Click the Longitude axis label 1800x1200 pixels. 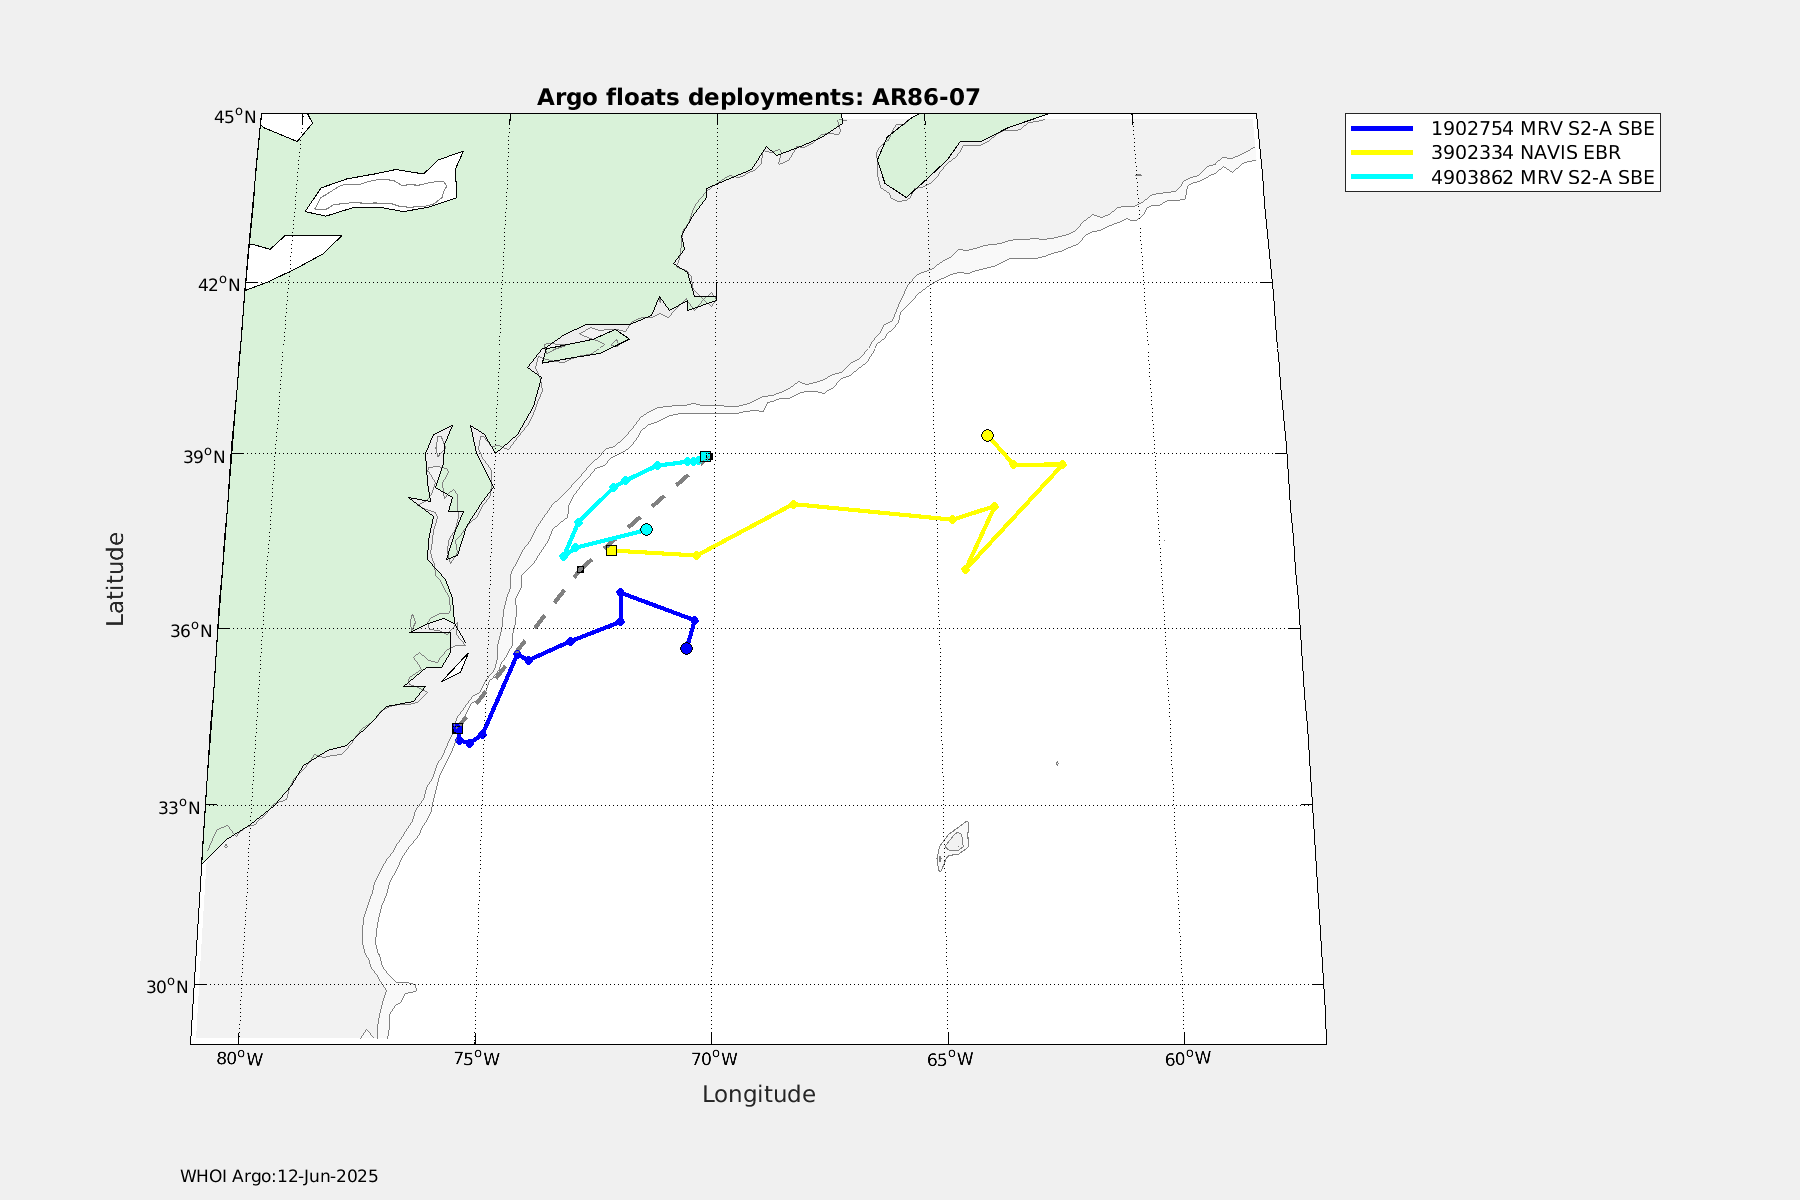pos(759,1094)
